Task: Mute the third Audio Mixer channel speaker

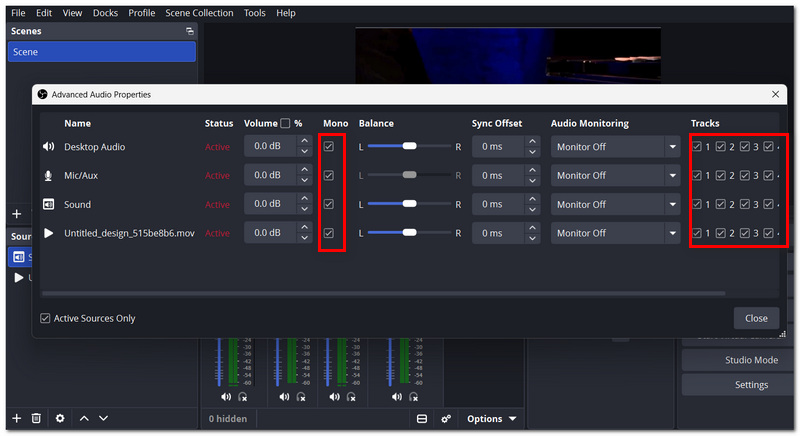Action: [334, 397]
